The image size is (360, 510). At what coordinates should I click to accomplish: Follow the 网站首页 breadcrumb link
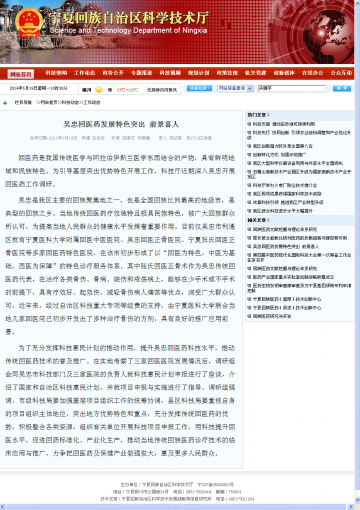pos(49,103)
